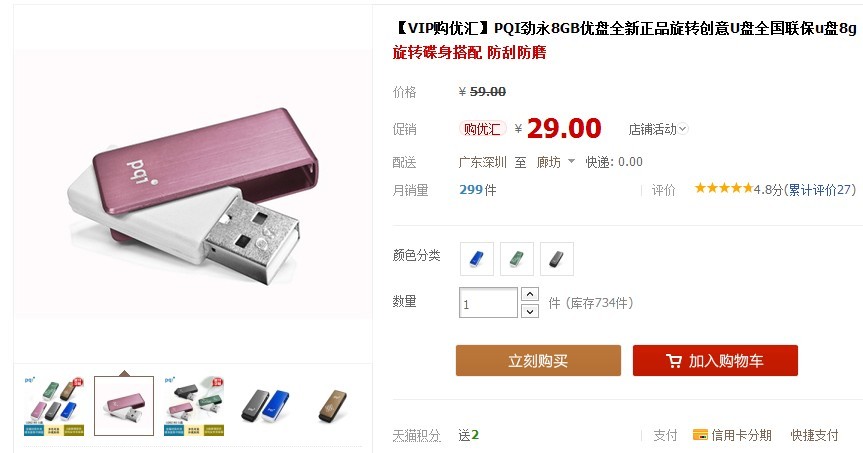Open the 累计评价27 reviews link

822,190
